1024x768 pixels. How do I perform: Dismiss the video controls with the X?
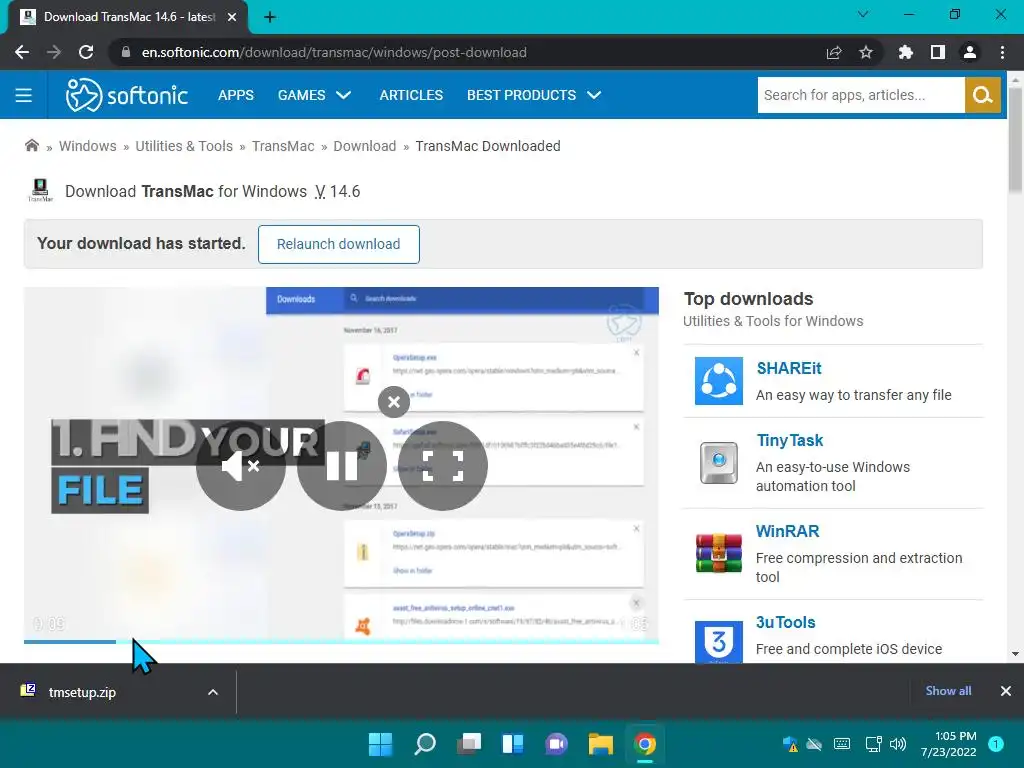(394, 402)
